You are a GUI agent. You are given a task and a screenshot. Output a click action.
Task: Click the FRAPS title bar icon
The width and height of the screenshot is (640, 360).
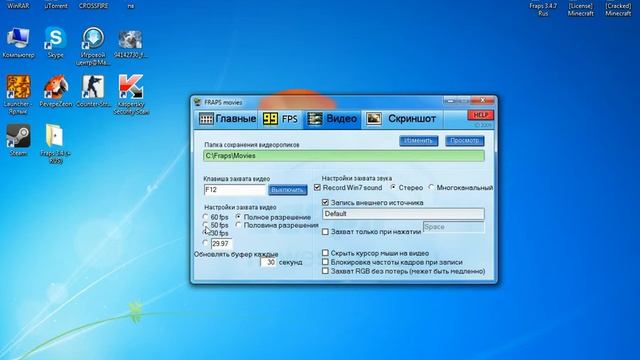[x=198, y=102]
